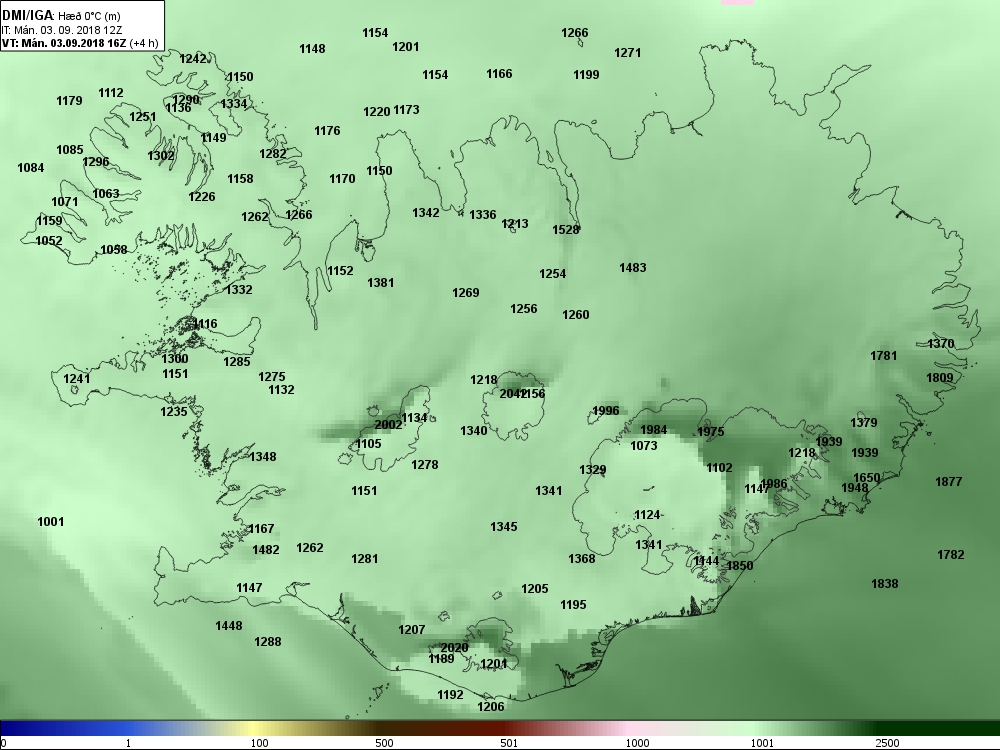Click the map value '1192'

tap(450, 695)
